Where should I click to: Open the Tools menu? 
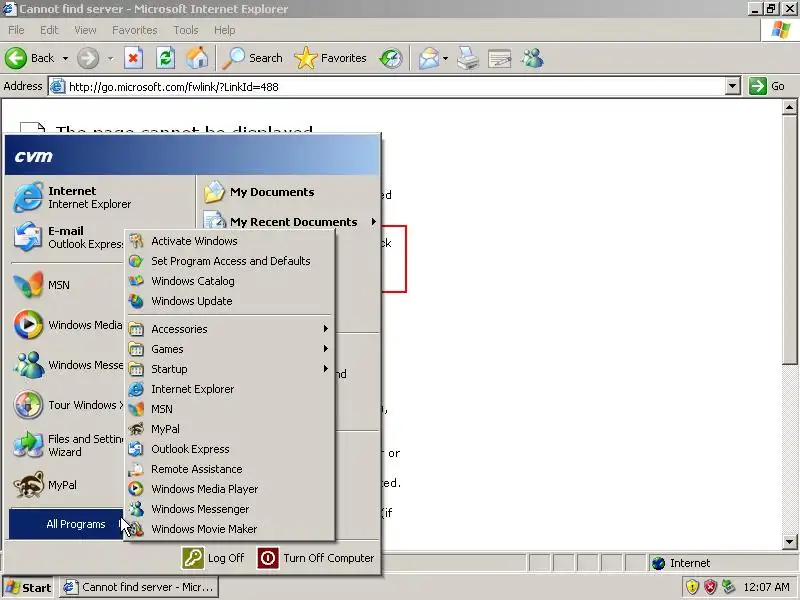click(186, 30)
